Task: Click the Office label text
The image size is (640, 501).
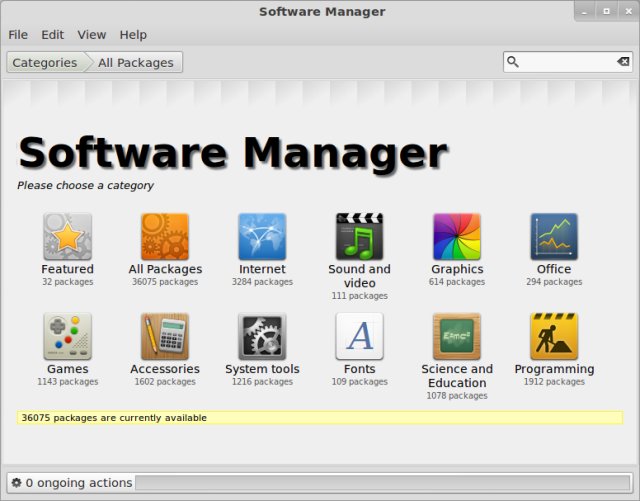Action: 554,269
